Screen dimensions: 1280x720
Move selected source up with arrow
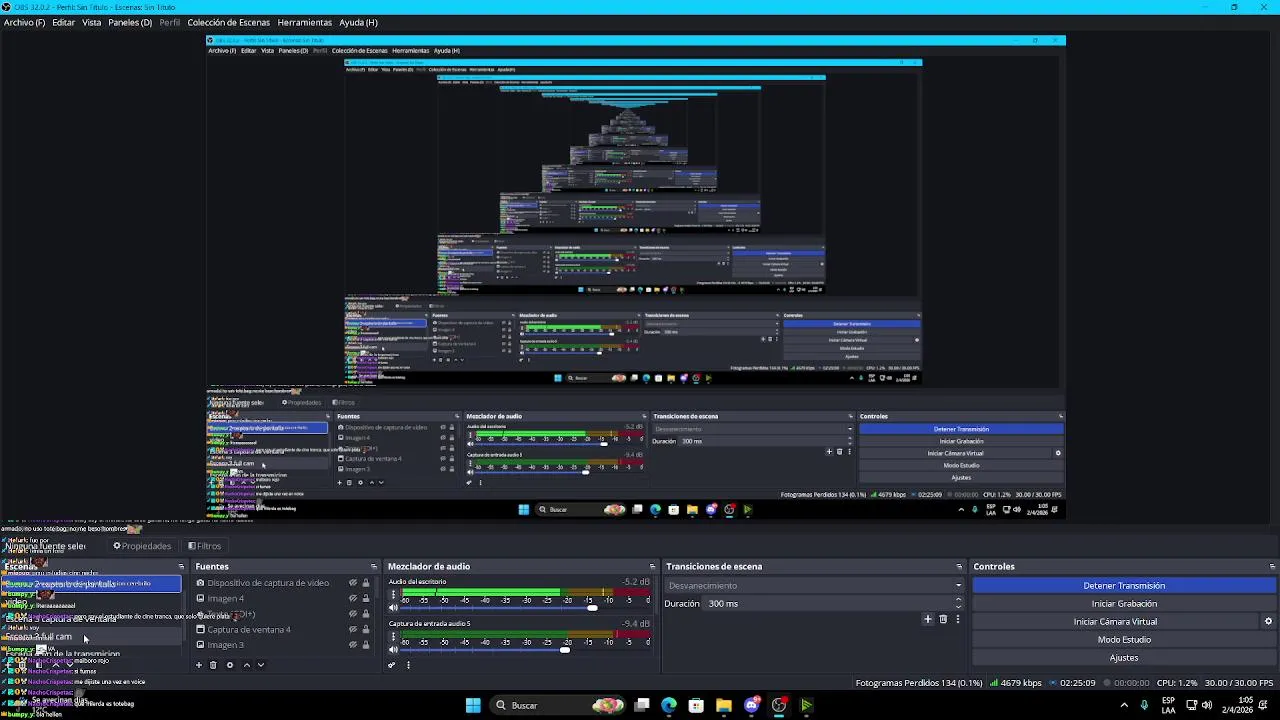(x=246, y=665)
